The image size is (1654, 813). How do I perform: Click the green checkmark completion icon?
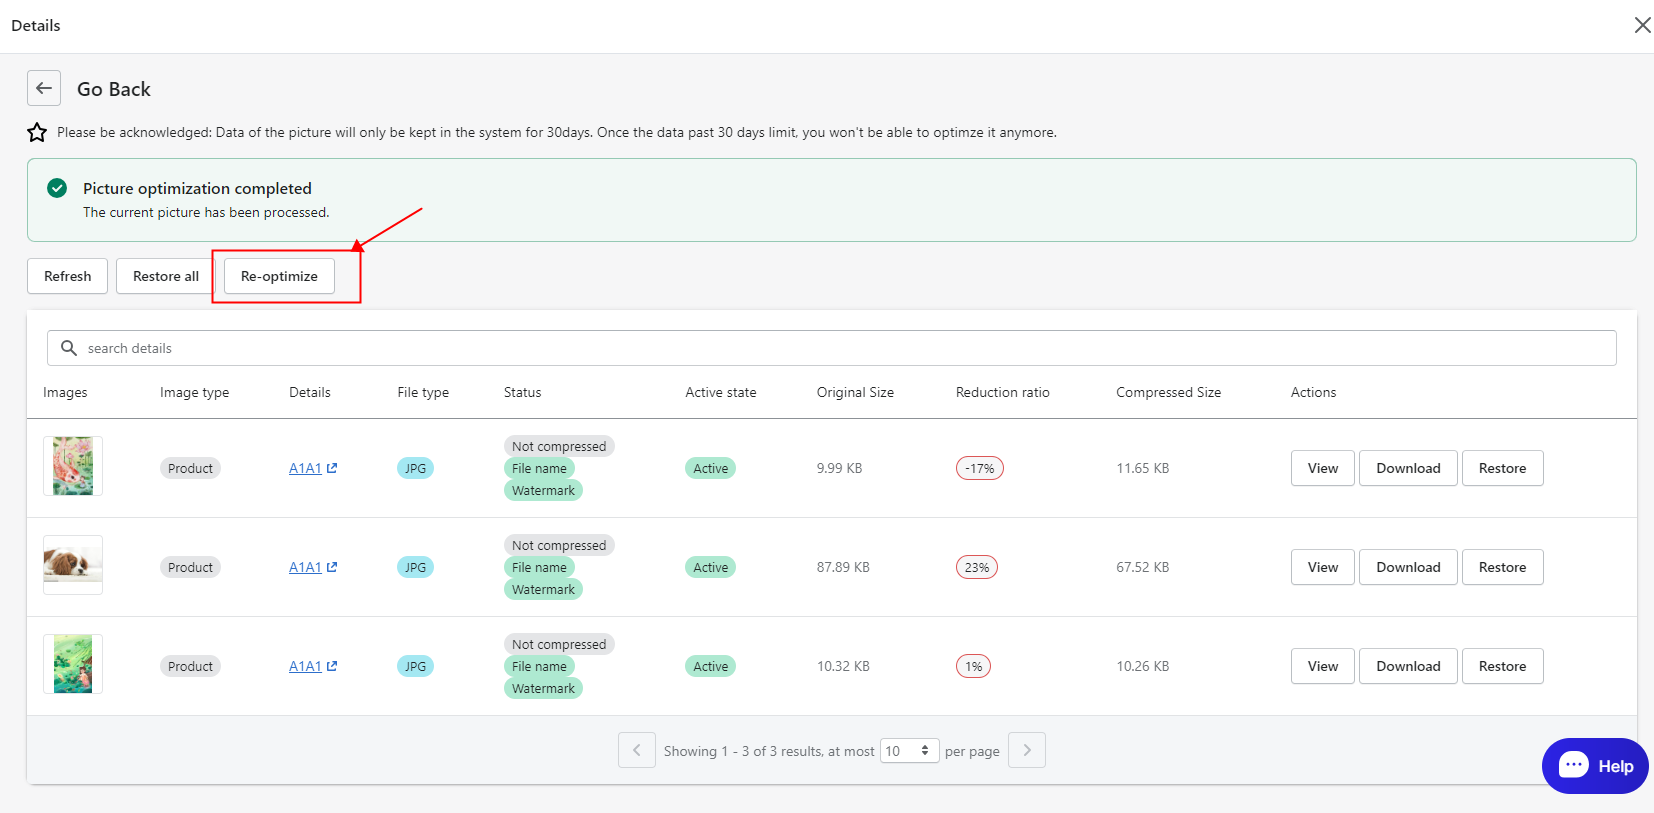point(57,188)
